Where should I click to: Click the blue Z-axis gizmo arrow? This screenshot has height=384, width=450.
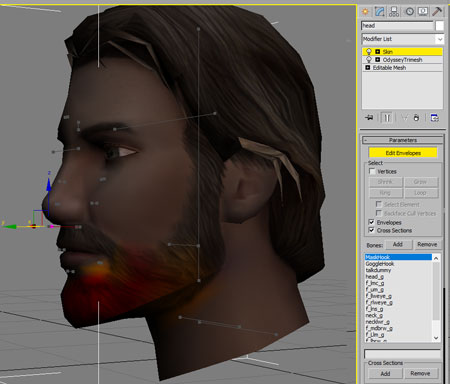click(49, 185)
